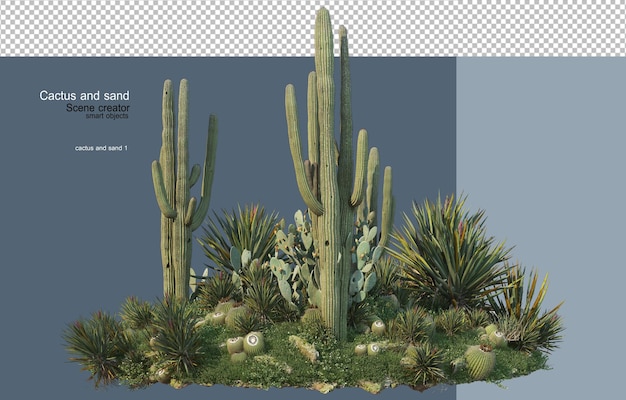Click the 'Cactus and sand' title text

(84, 95)
